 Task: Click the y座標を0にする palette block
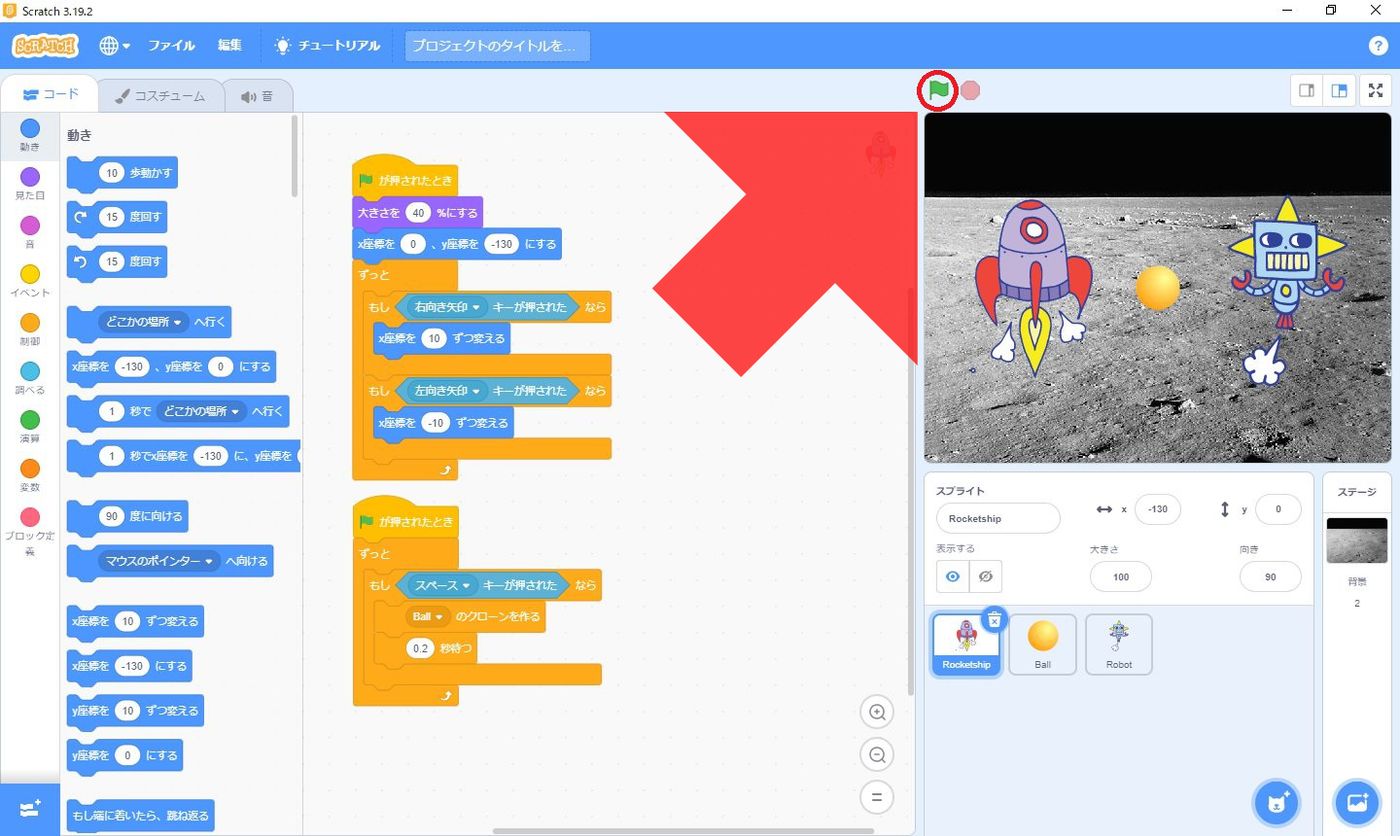pyautogui.click(x=125, y=755)
